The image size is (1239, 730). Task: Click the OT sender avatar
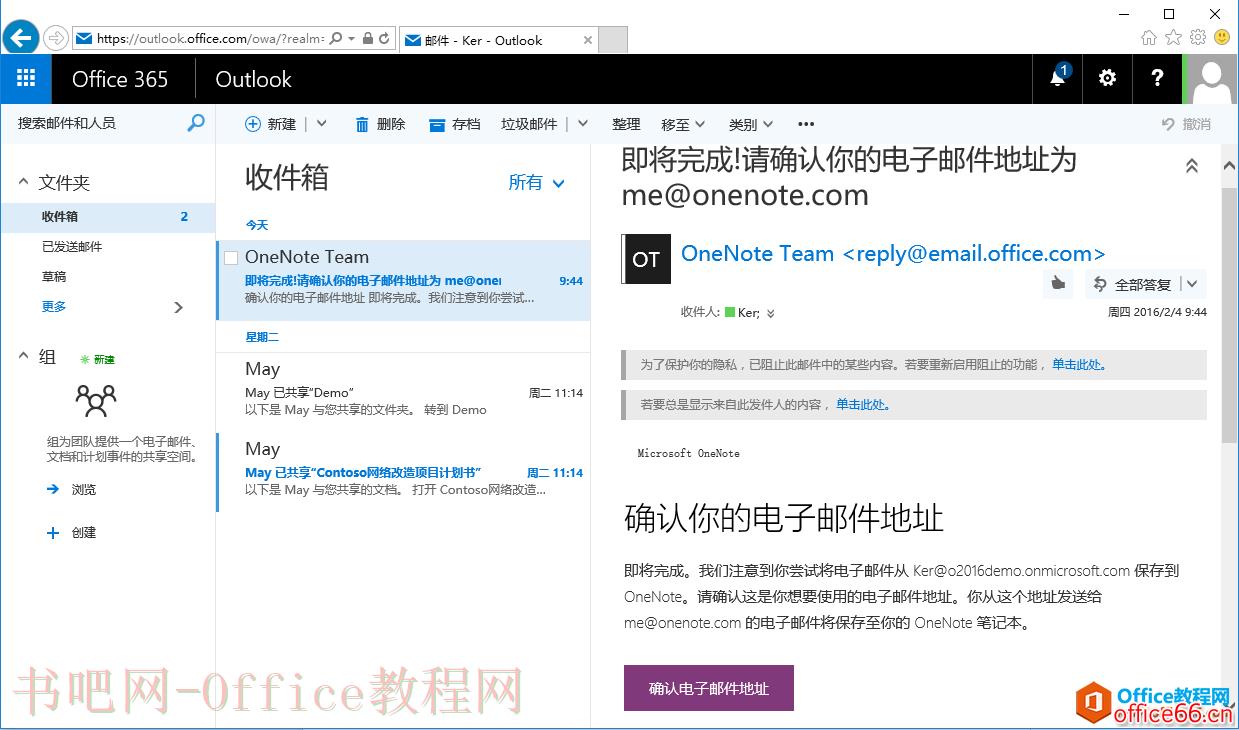point(645,259)
